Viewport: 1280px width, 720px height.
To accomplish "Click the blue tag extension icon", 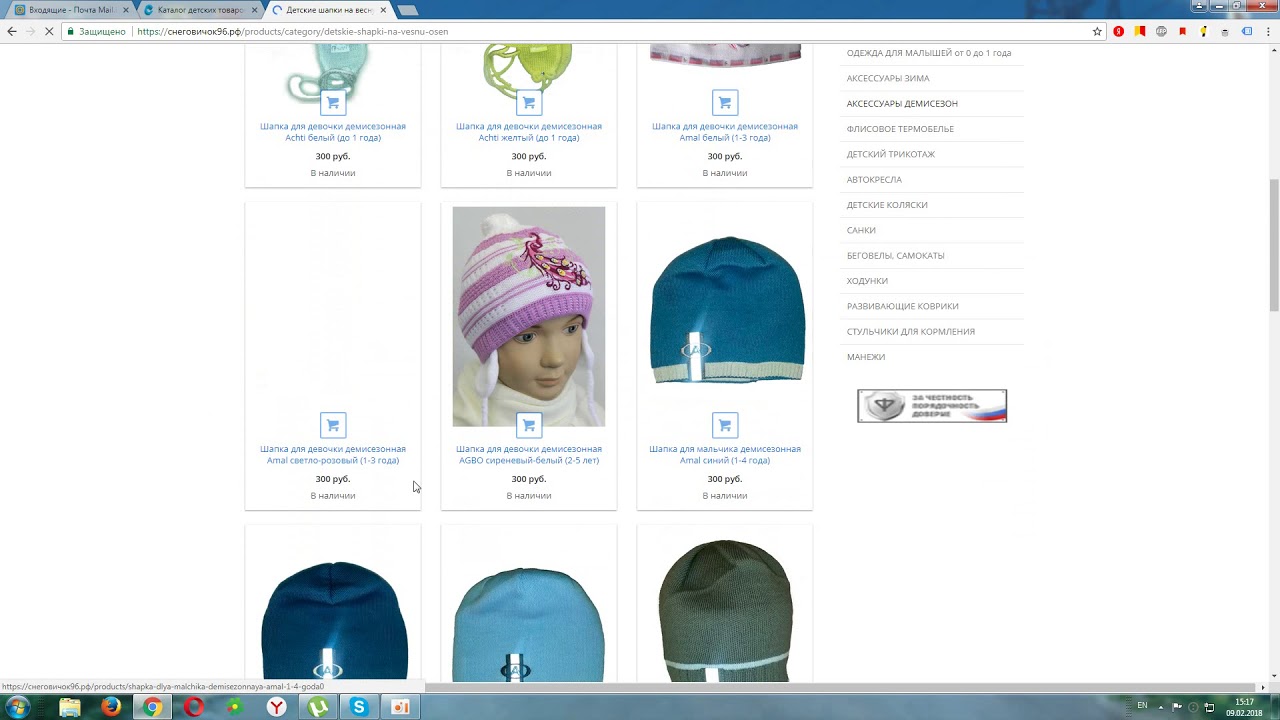I will tap(1246, 31).
